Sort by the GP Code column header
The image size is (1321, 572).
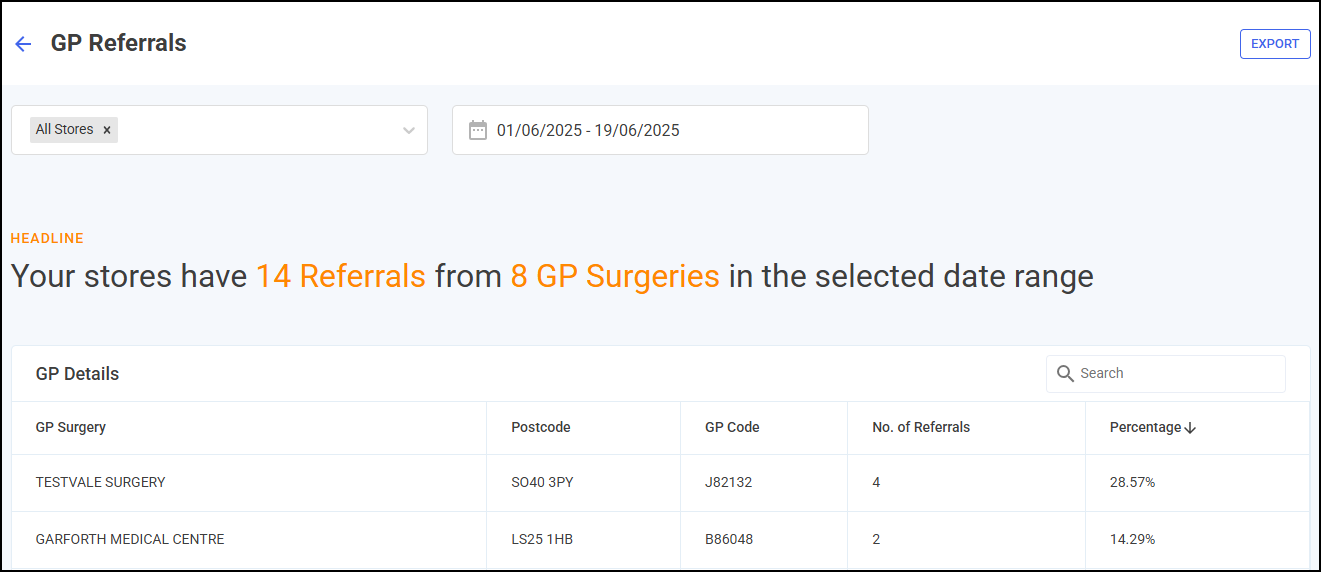732,427
